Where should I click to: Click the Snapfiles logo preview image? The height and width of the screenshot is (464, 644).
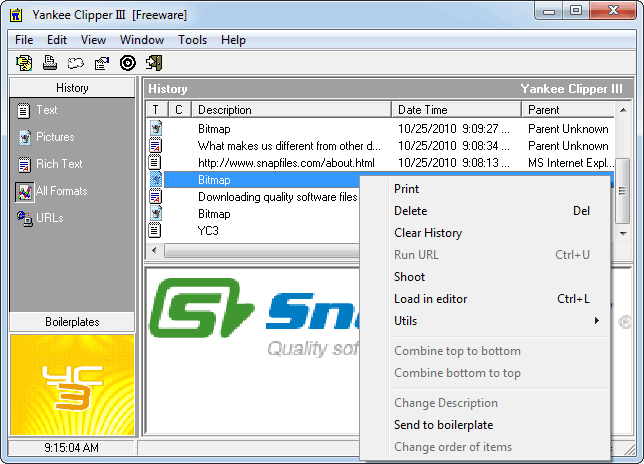[253, 316]
